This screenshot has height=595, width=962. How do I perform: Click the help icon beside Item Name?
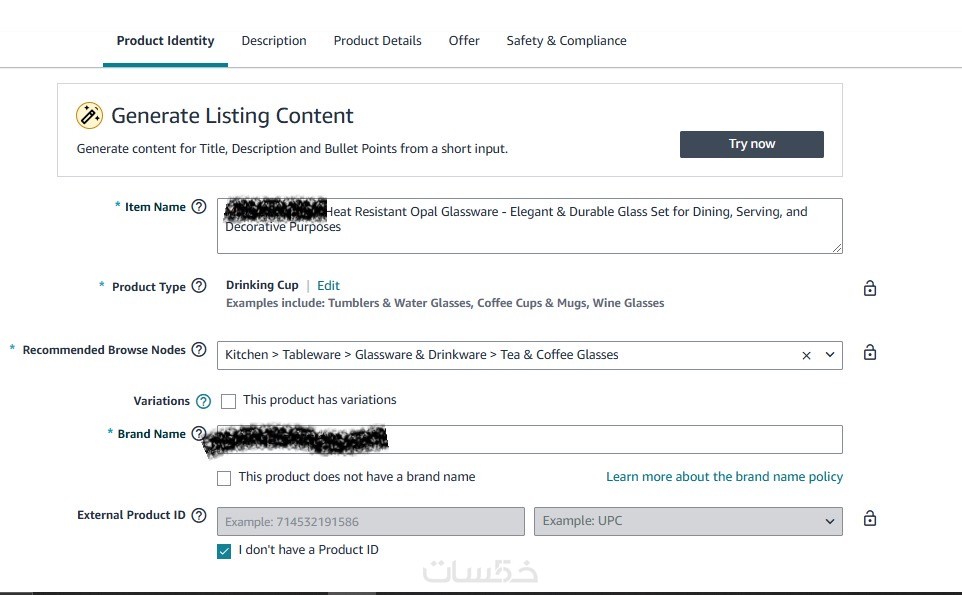click(x=199, y=207)
